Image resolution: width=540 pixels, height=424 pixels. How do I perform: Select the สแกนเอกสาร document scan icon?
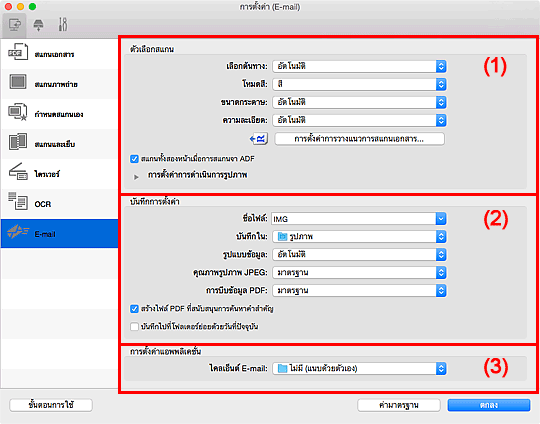point(18,52)
